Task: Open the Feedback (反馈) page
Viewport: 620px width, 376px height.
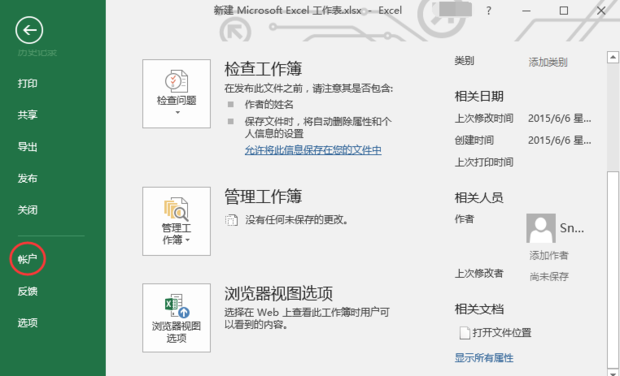Action: pos(28,291)
